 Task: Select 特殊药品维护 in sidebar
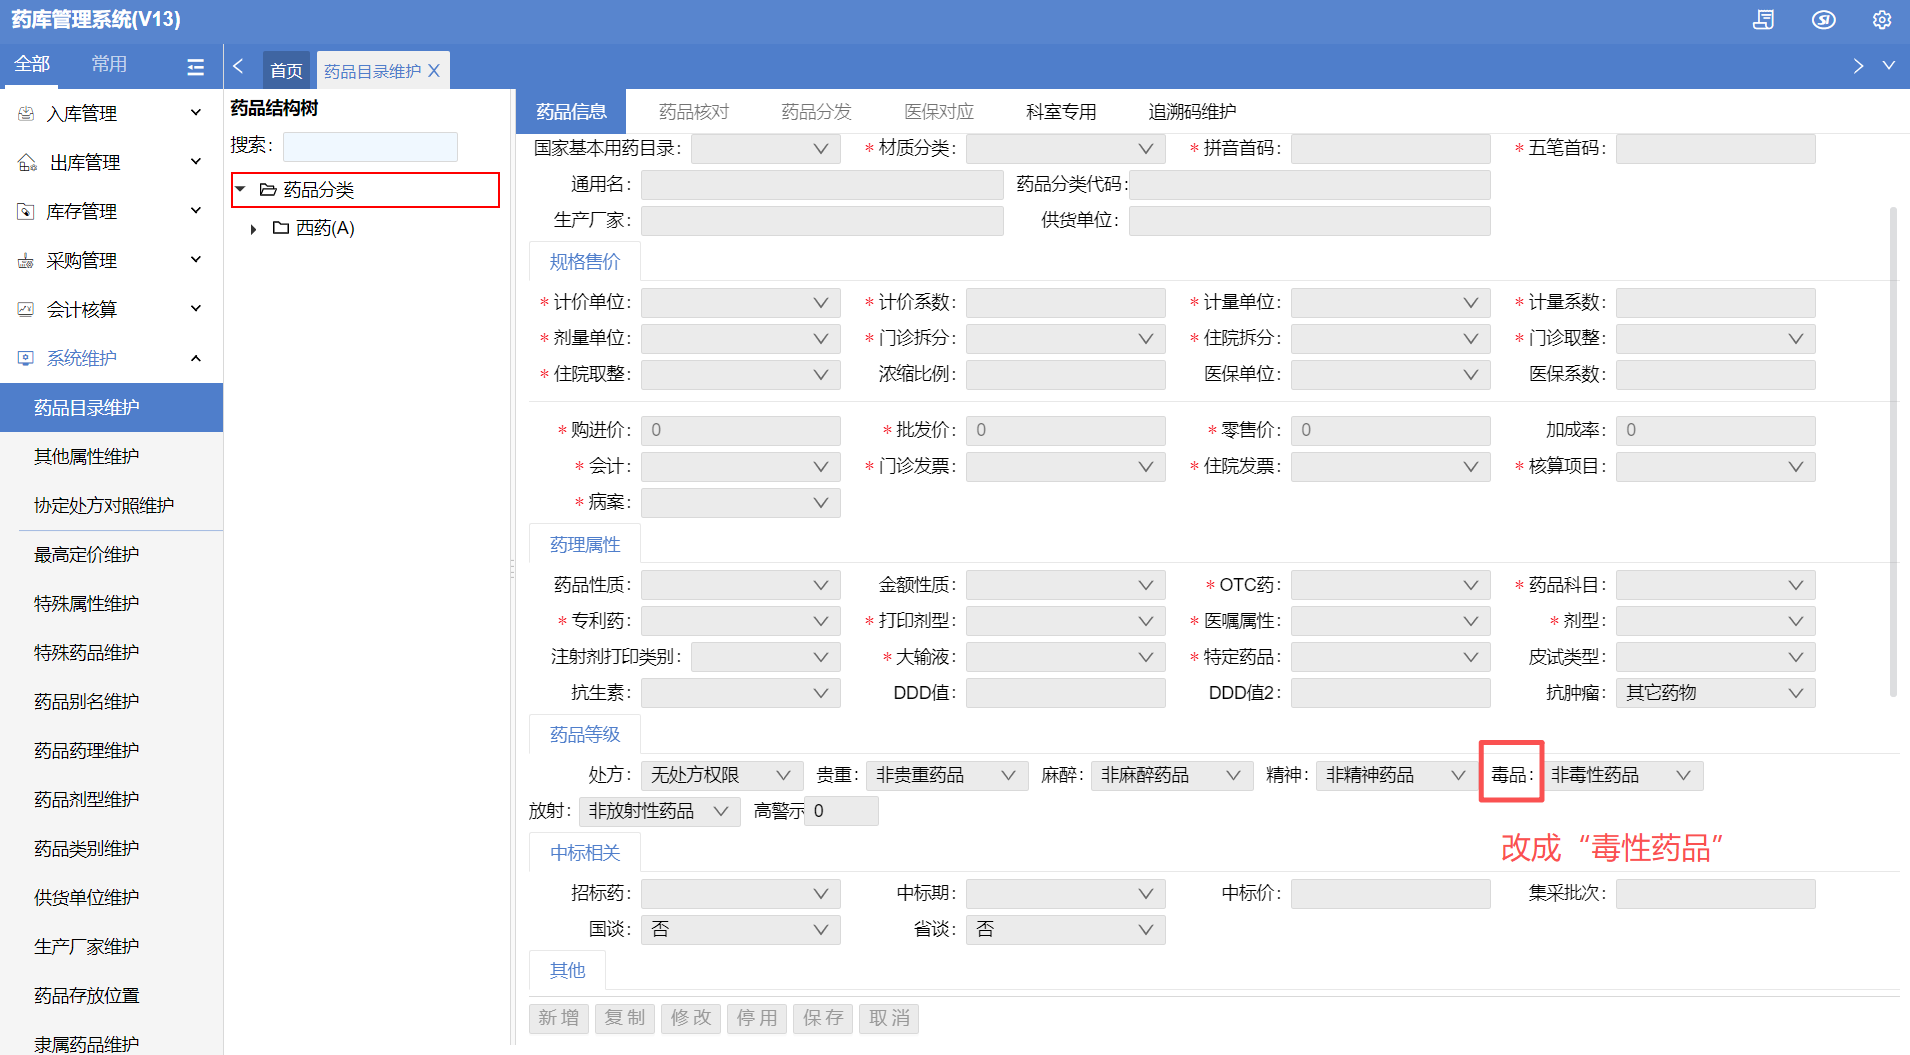click(x=111, y=653)
